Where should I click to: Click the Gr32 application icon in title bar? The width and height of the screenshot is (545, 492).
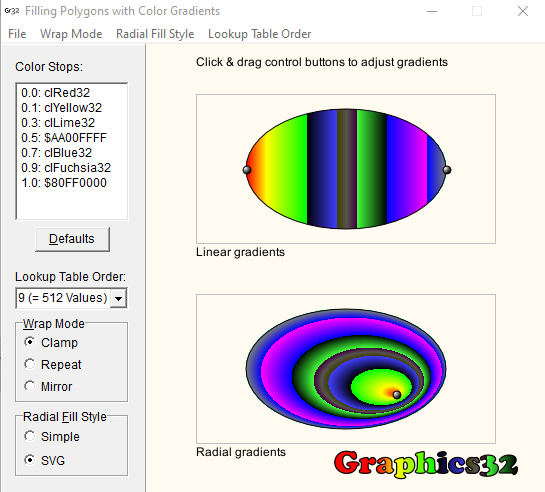pos(11,11)
